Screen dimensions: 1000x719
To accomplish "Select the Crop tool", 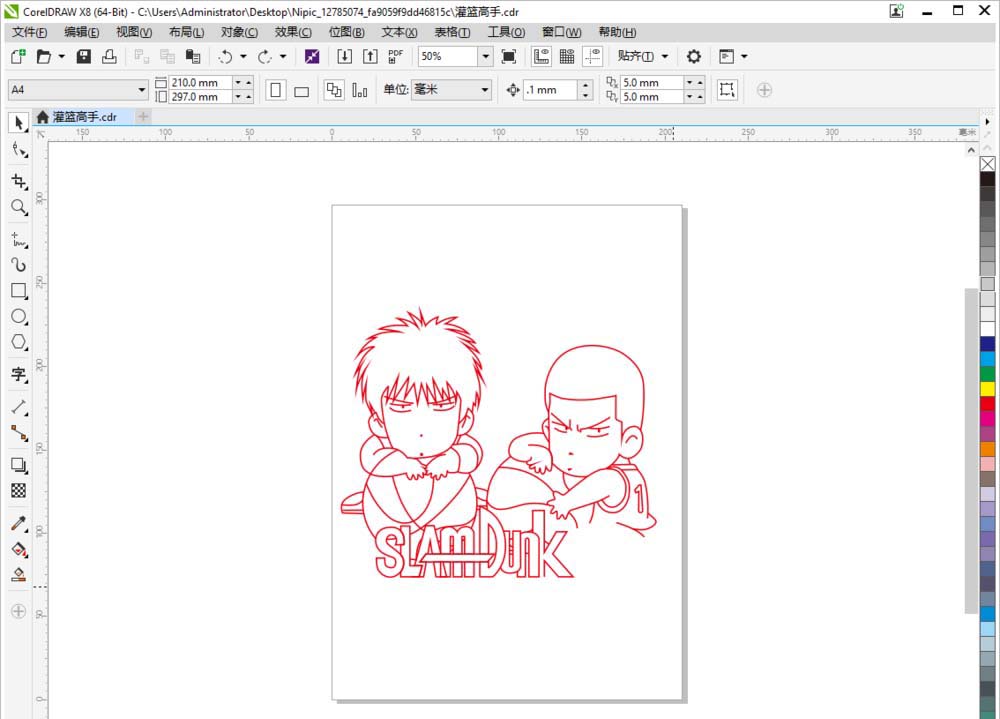I will (18, 182).
